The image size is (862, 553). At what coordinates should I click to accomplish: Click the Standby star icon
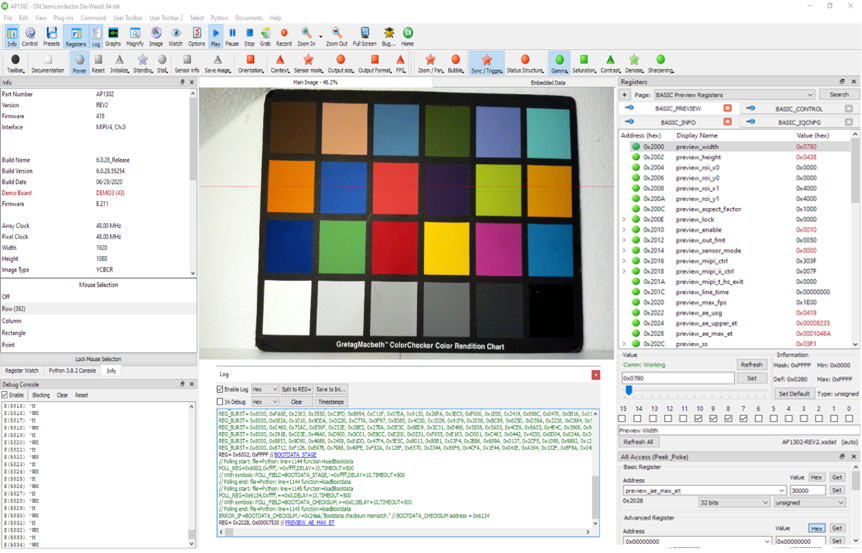pyautogui.click(x=142, y=63)
